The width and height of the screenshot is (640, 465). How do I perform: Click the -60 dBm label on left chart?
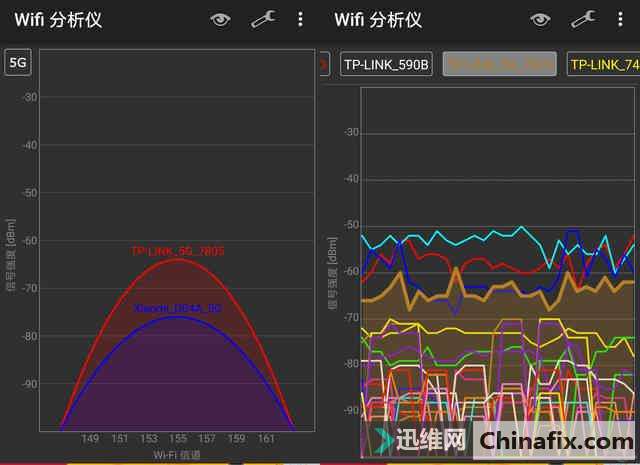(x=29, y=241)
